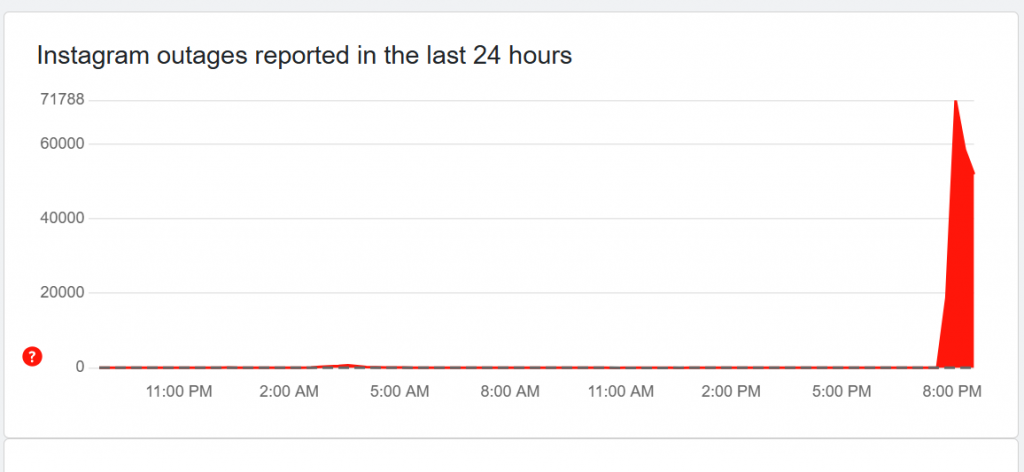Select the 40000 y-axis label
1024x472 pixels.
click(60, 218)
